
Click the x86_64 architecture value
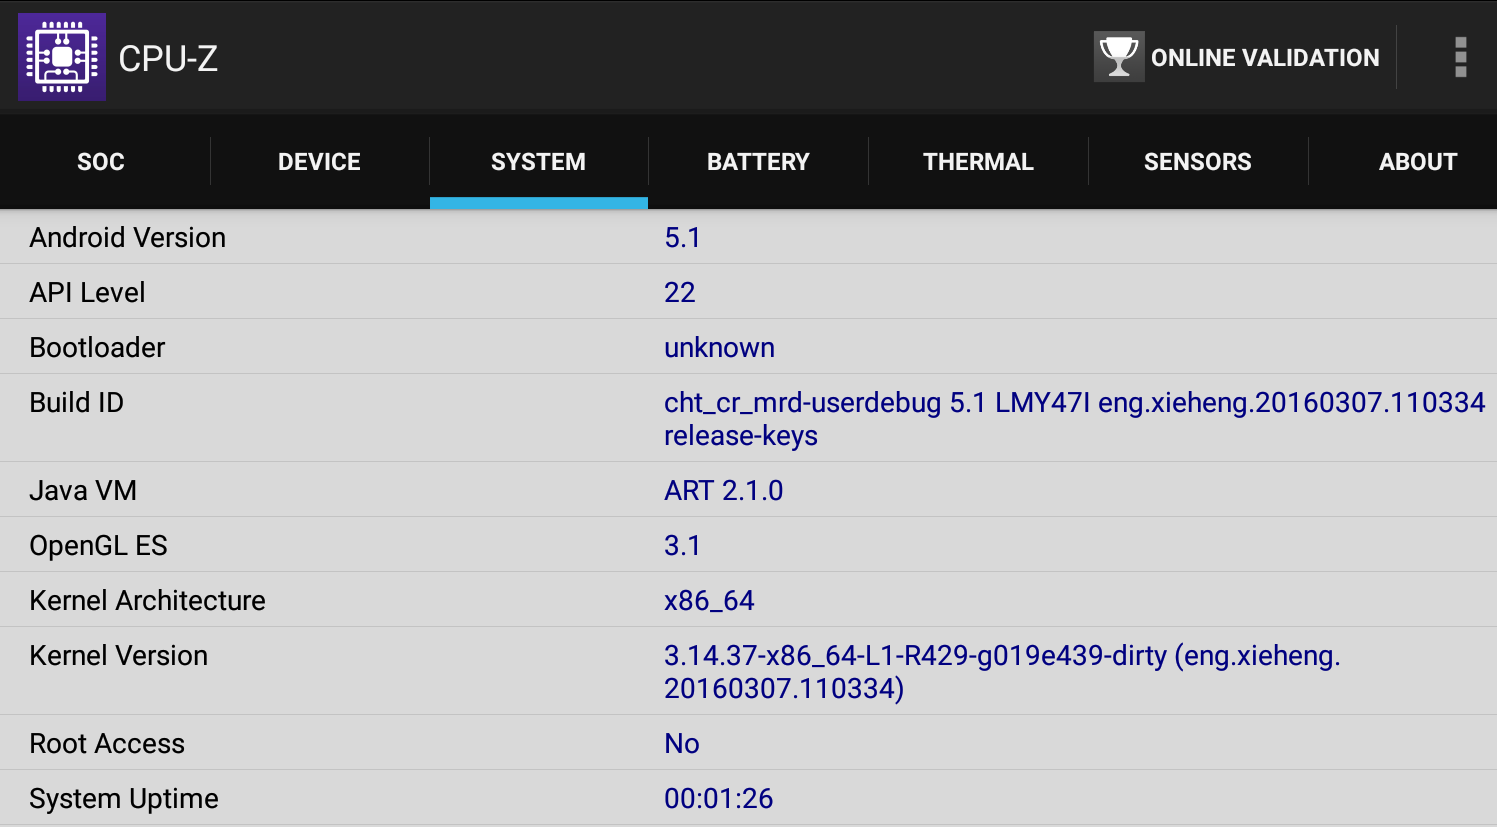[x=709, y=601]
